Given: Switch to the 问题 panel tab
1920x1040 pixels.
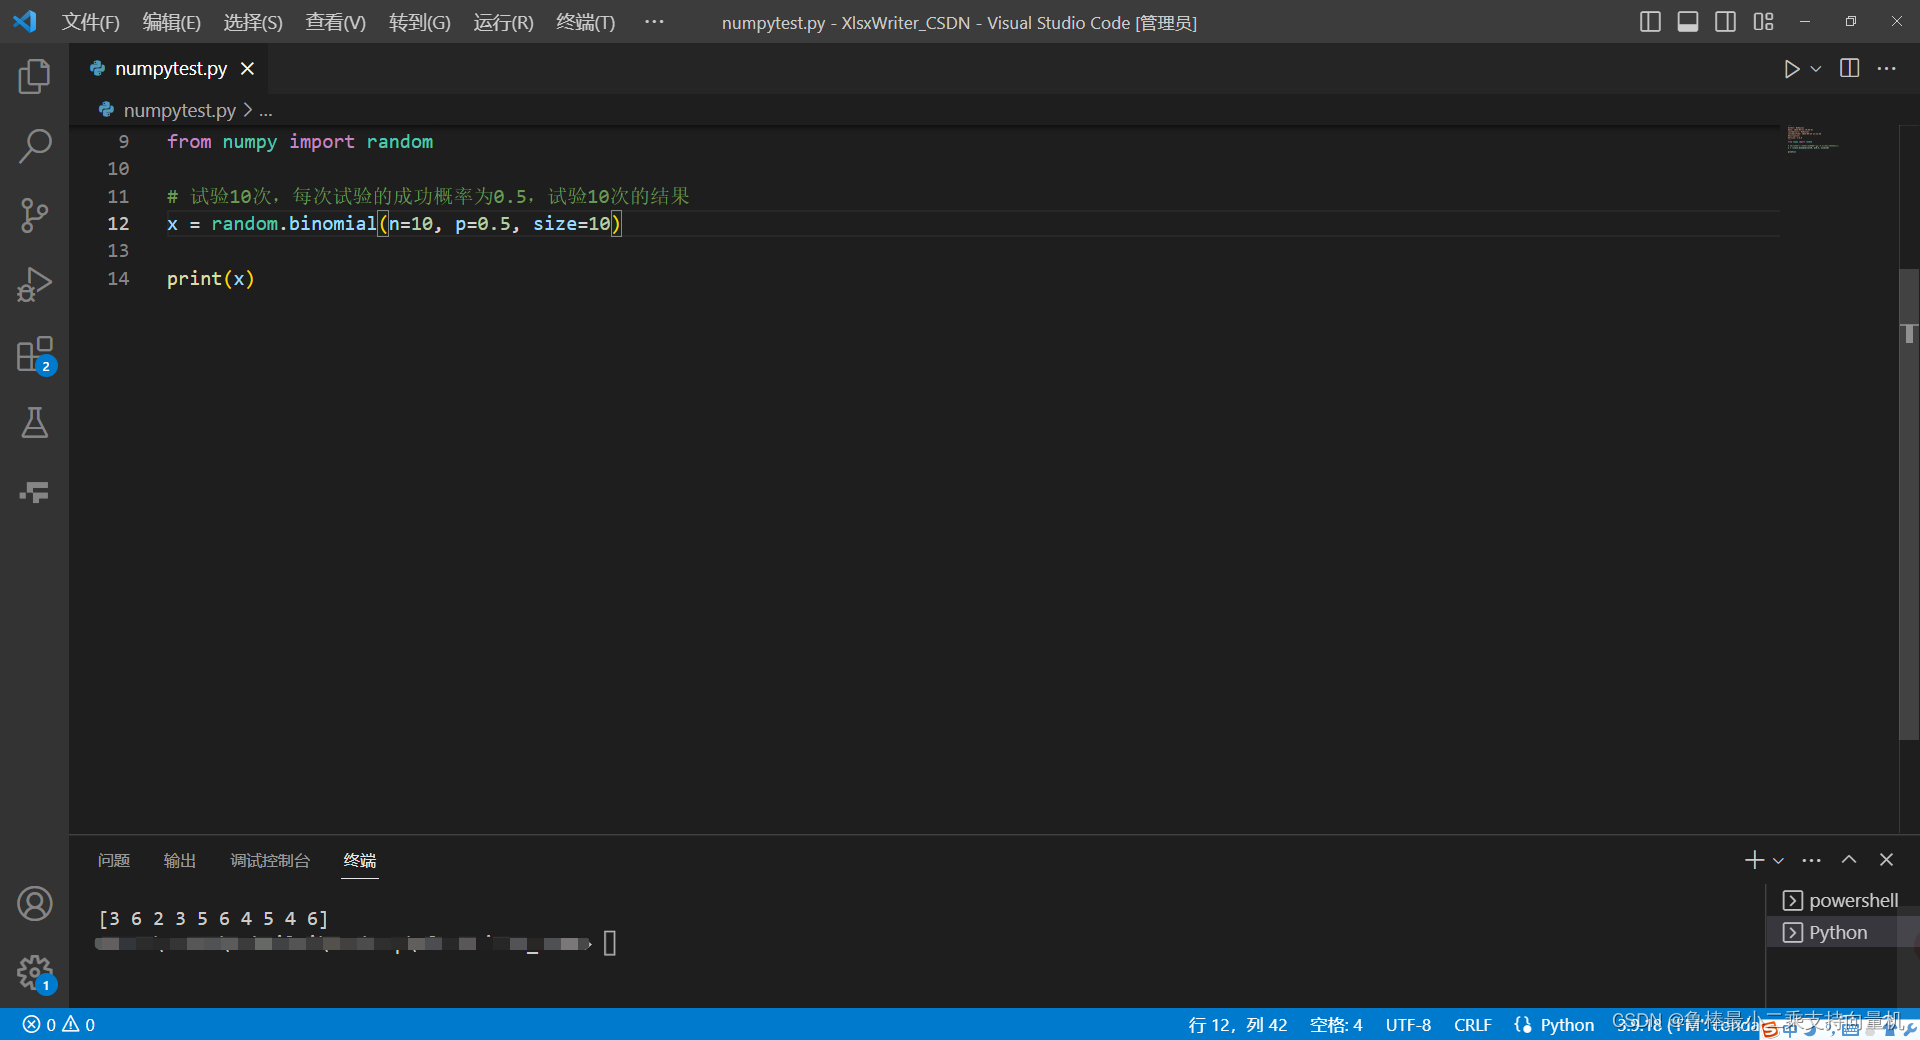Looking at the screenshot, I should click(x=114, y=861).
